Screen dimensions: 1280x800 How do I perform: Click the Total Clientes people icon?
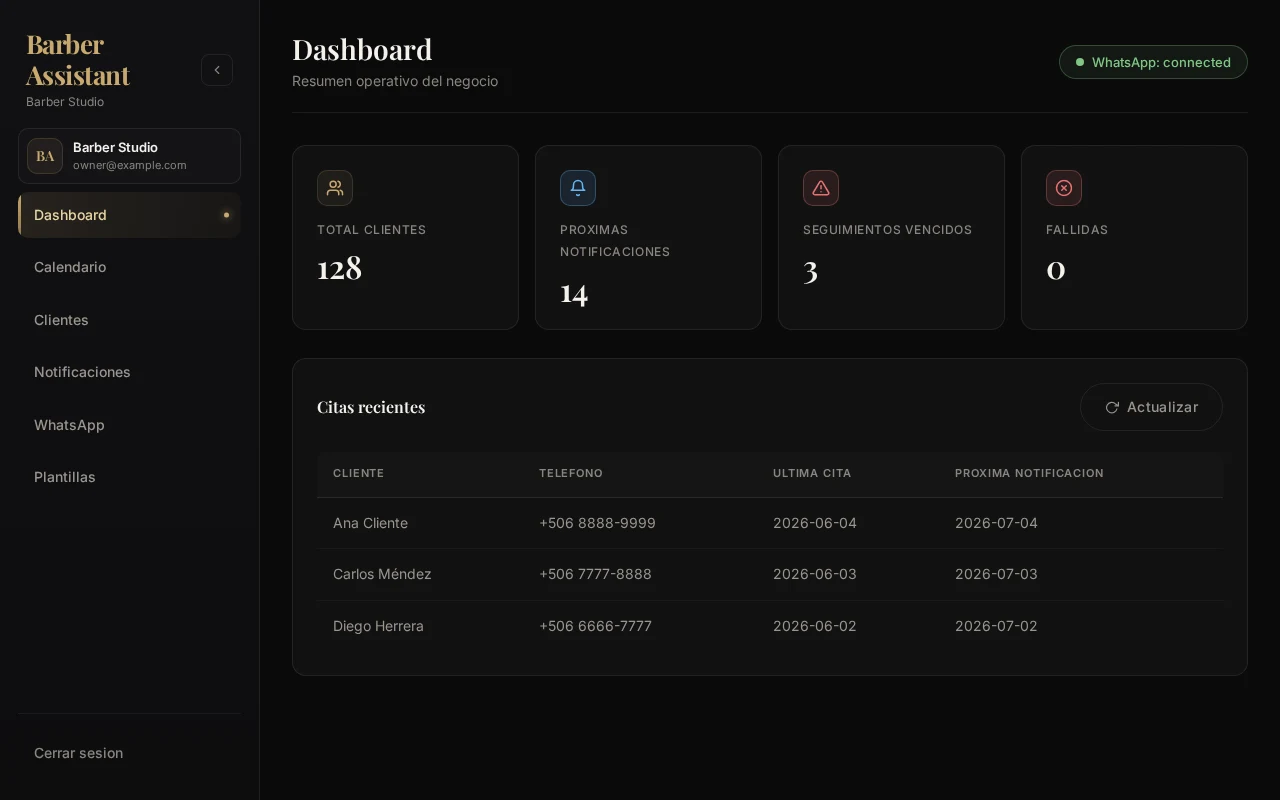pos(335,188)
